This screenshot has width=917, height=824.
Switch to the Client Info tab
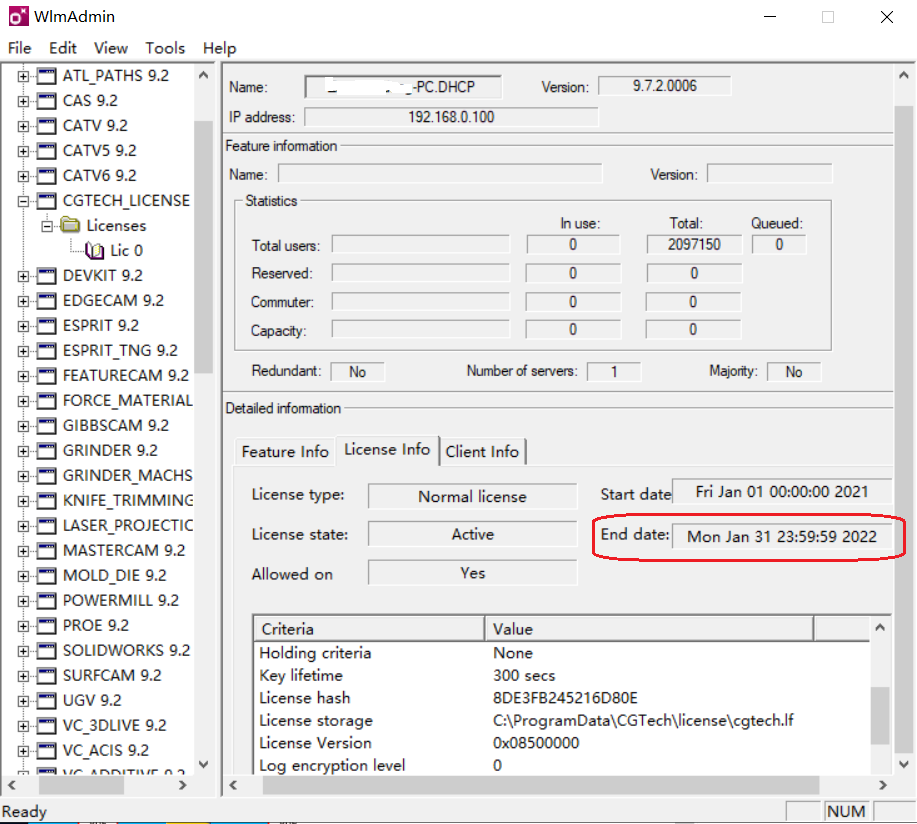point(482,451)
